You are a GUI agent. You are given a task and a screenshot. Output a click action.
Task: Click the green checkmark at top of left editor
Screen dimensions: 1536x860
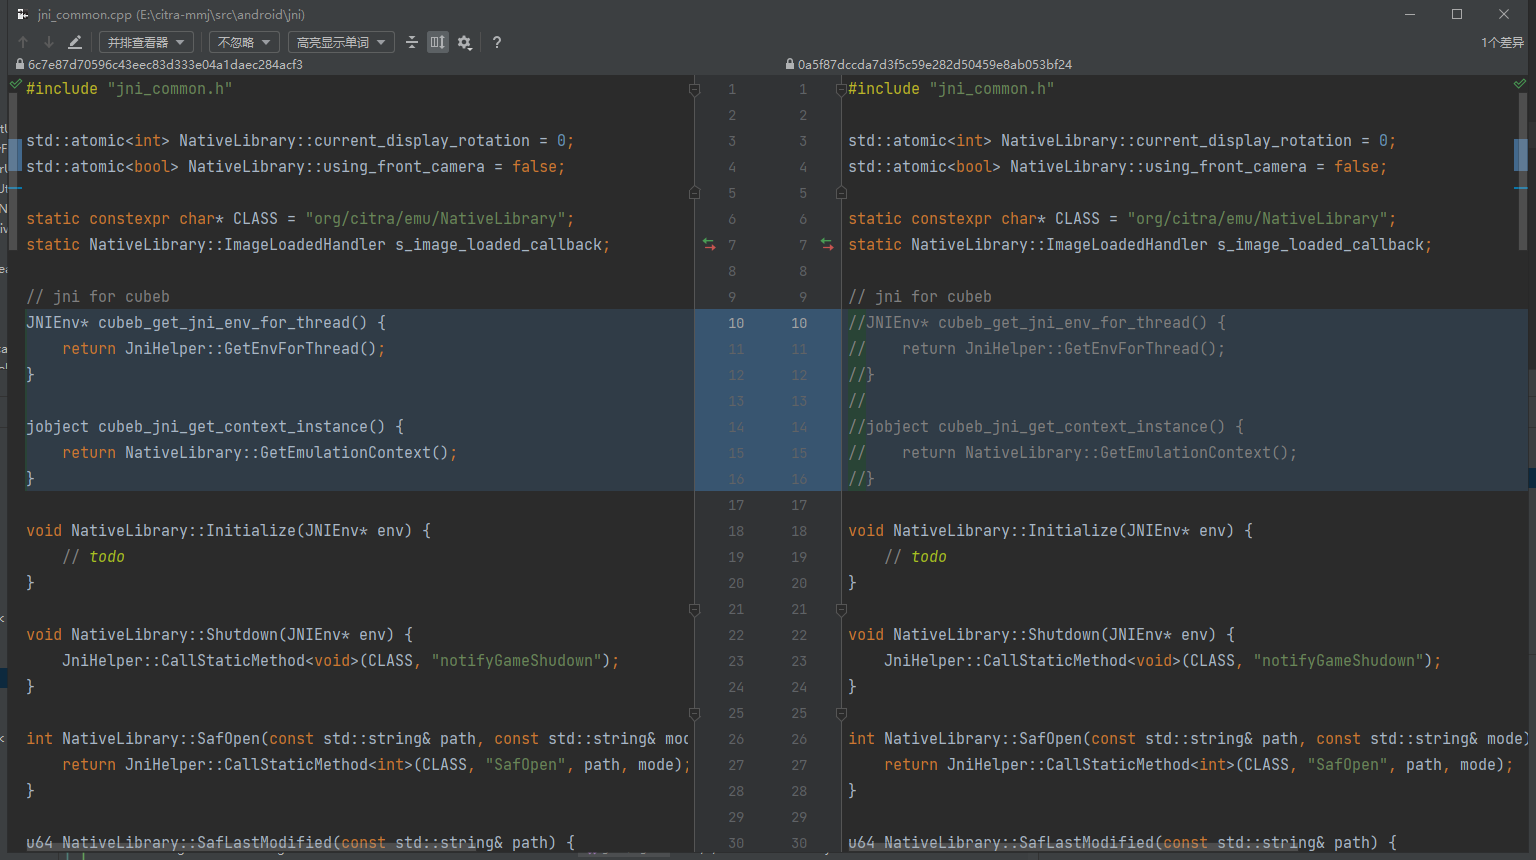[x=14, y=86]
